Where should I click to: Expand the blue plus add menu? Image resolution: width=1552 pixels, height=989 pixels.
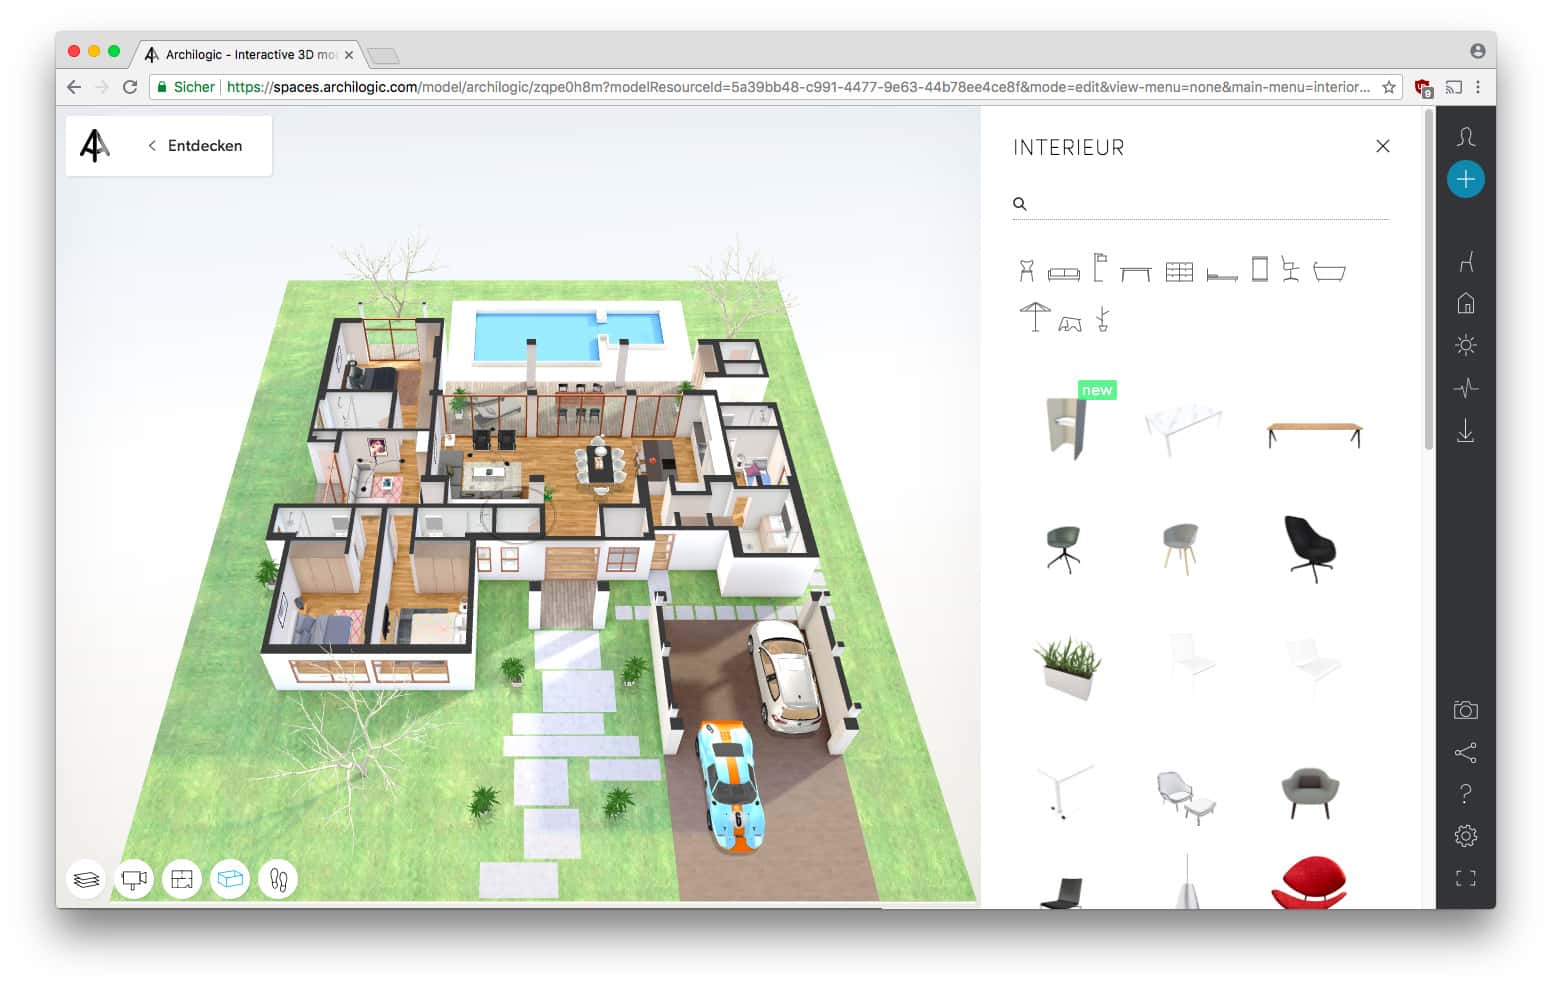pos(1465,179)
